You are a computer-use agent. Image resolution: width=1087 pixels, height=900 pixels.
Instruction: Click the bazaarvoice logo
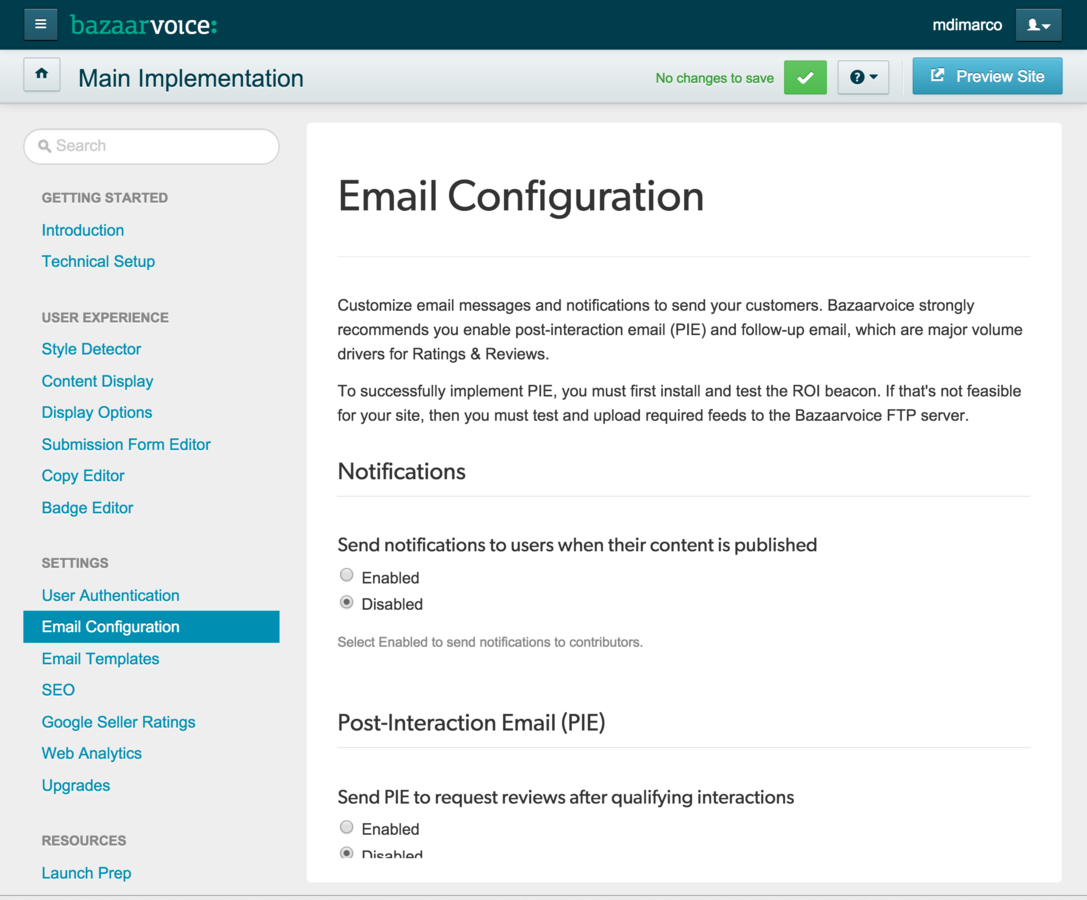(x=144, y=26)
